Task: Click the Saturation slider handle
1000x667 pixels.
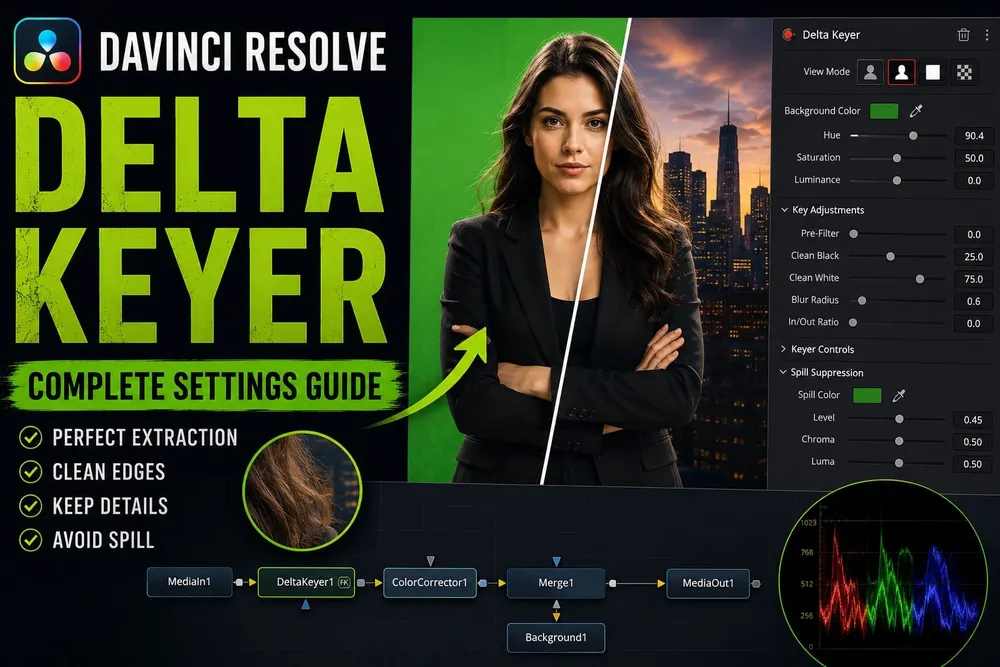Action: tap(897, 158)
